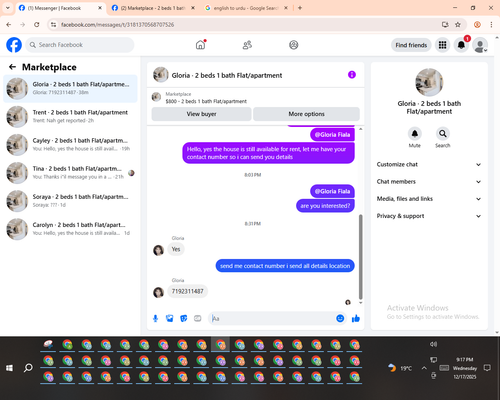
Task: Open the emoji picker in message box
Action: (340, 319)
